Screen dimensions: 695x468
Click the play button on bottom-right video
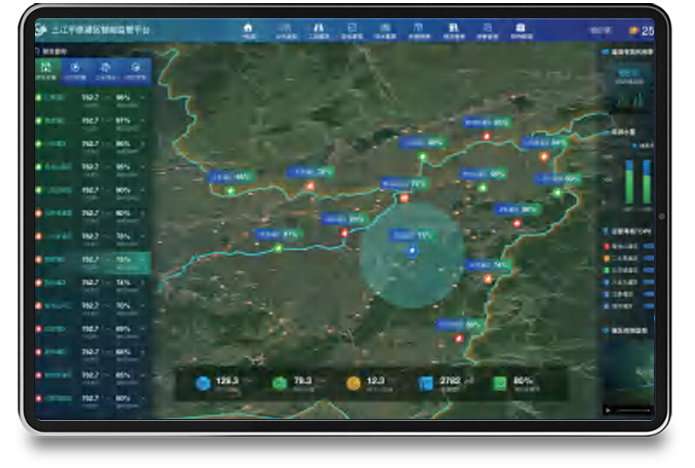(605, 410)
